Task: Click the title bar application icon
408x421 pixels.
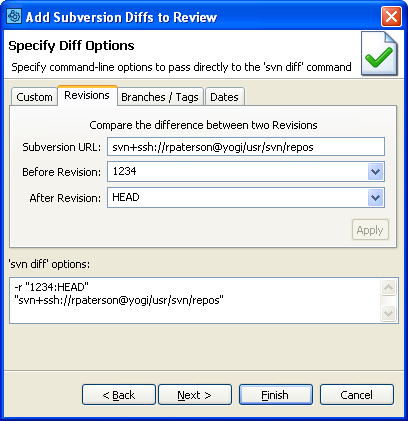Action: pyautogui.click(x=14, y=16)
